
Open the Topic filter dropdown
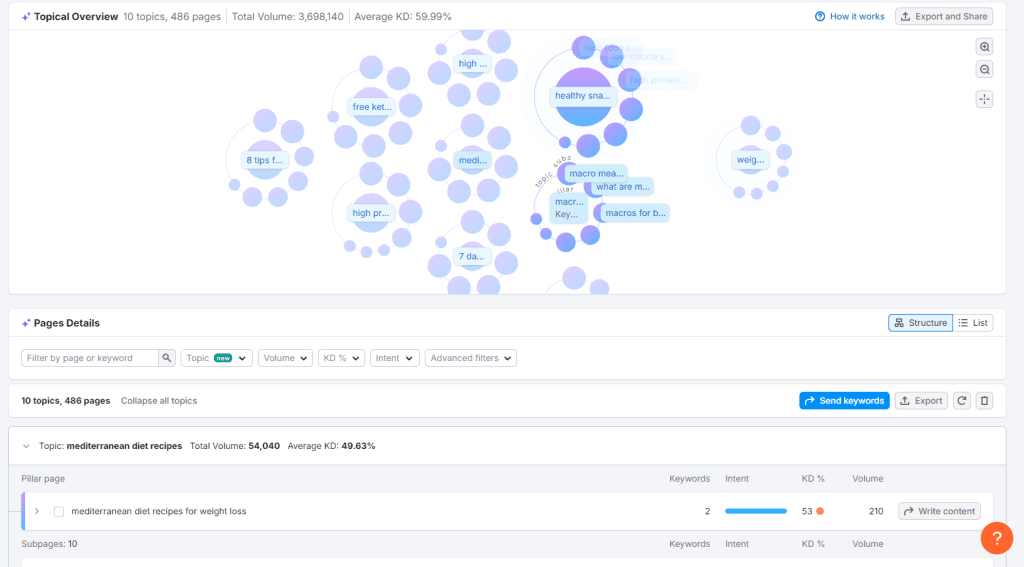[x=216, y=358]
